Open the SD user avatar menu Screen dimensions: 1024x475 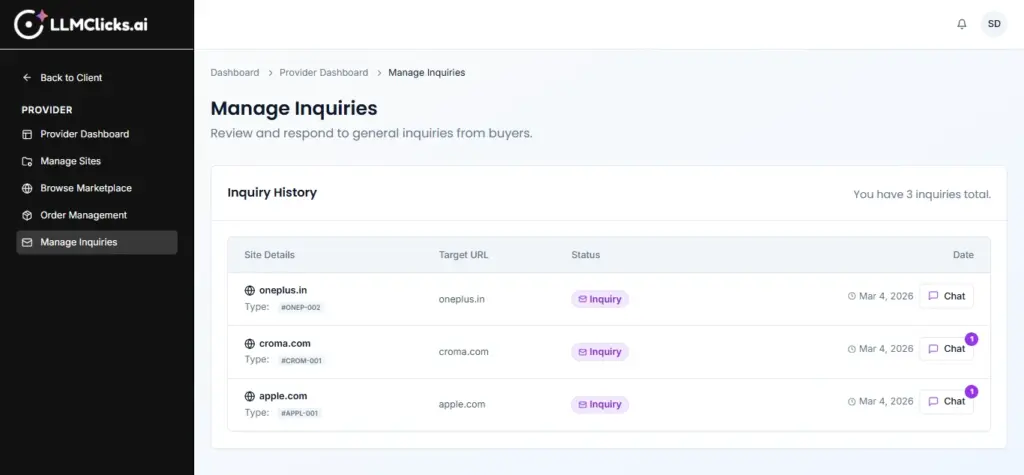[993, 24]
